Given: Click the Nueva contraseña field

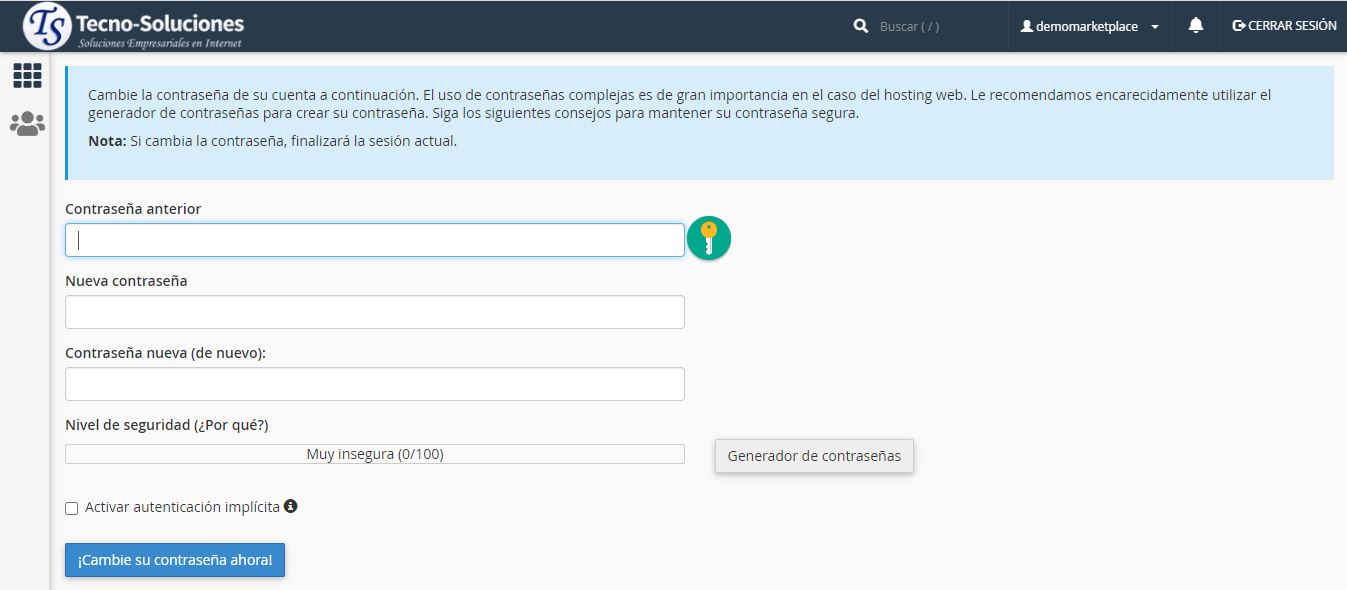Looking at the screenshot, I should 375,312.
